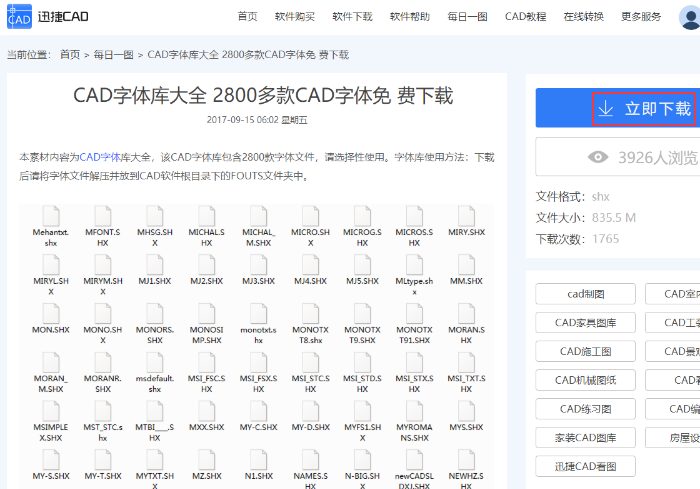Select the MY-T.SHX file icon
Image resolution: width=700 pixels, height=489 pixels.
click(103, 459)
